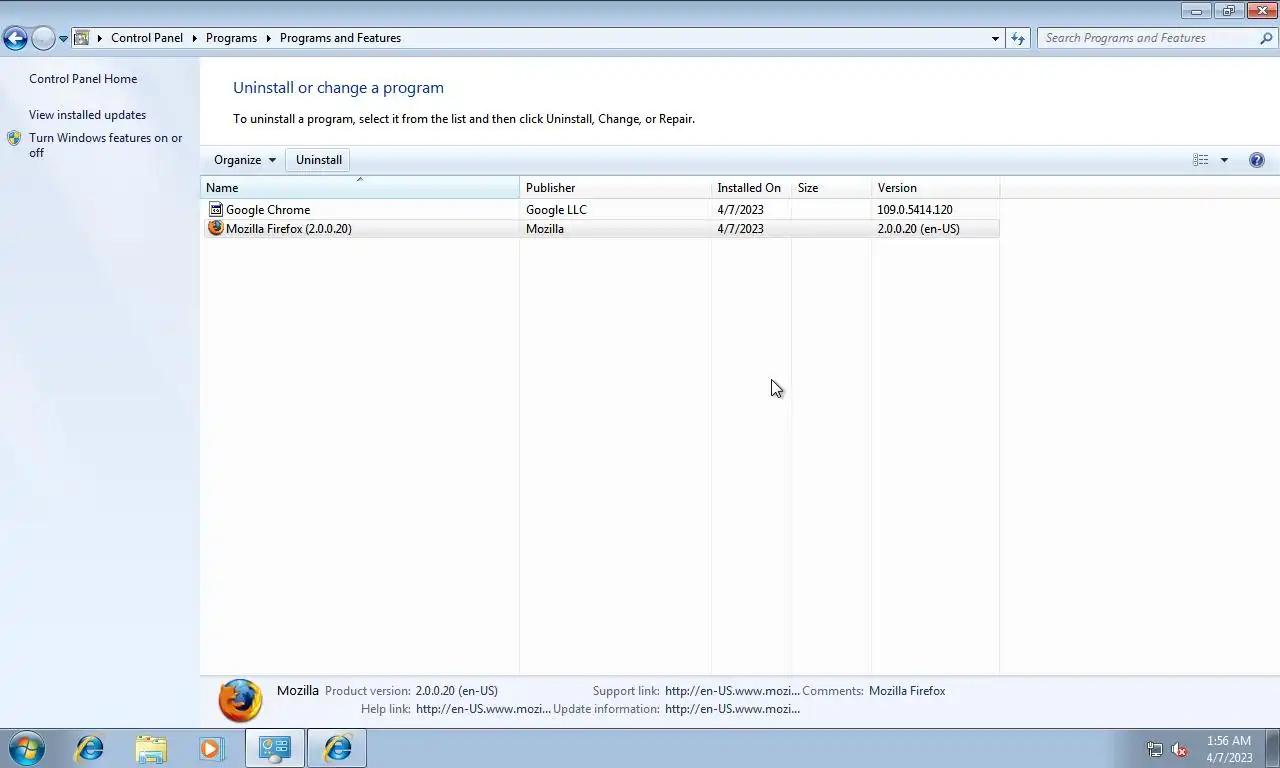The height and width of the screenshot is (768, 1280).
Task: Open View installed updates
Action: tap(87, 115)
